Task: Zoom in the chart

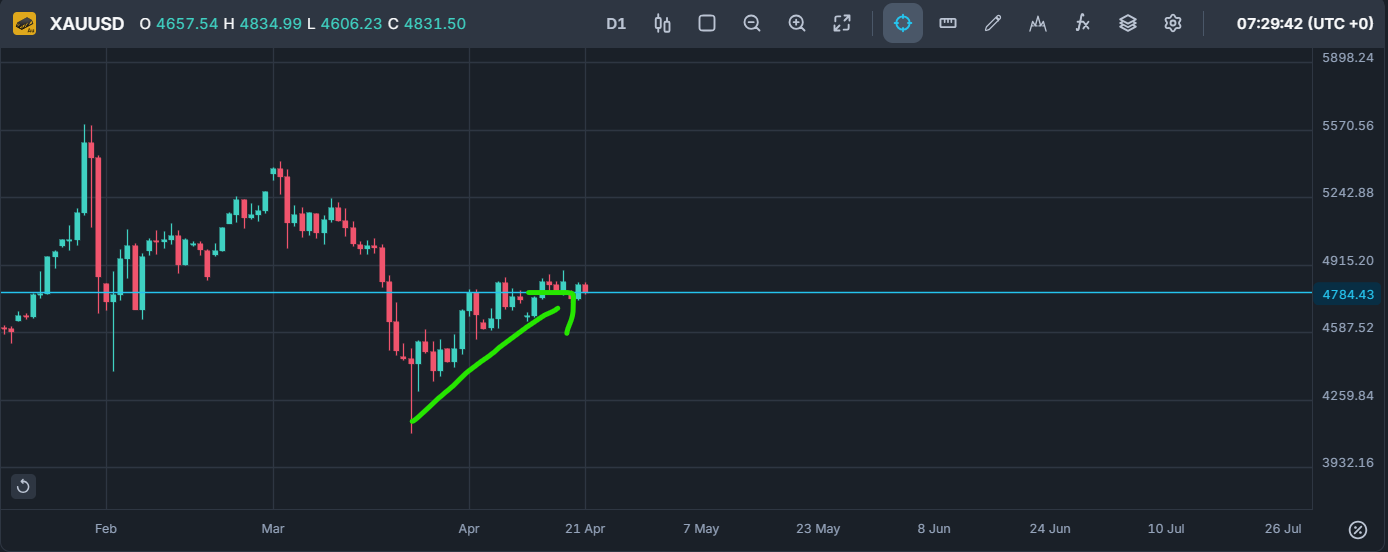Action: 797,23
